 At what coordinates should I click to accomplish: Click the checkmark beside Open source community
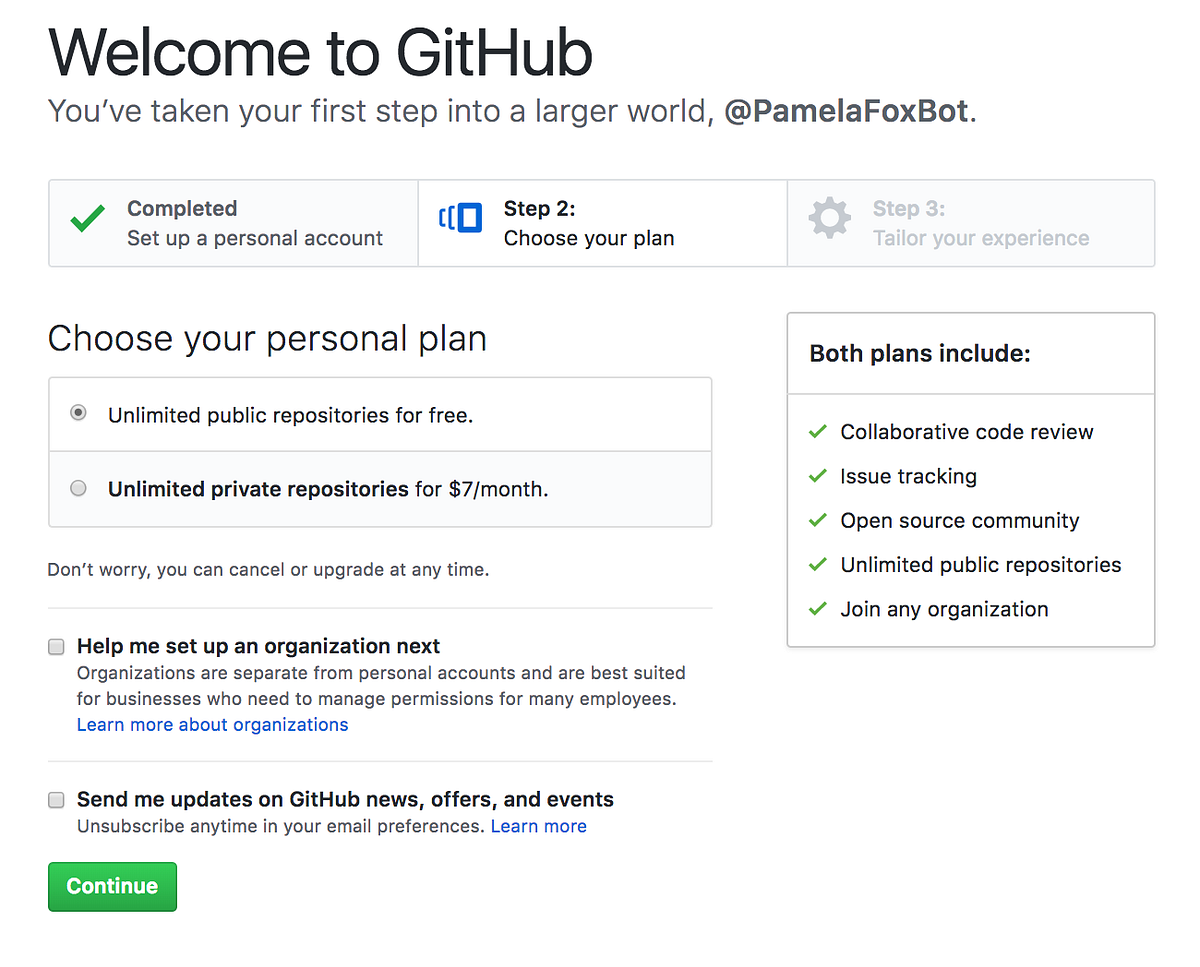(817, 519)
